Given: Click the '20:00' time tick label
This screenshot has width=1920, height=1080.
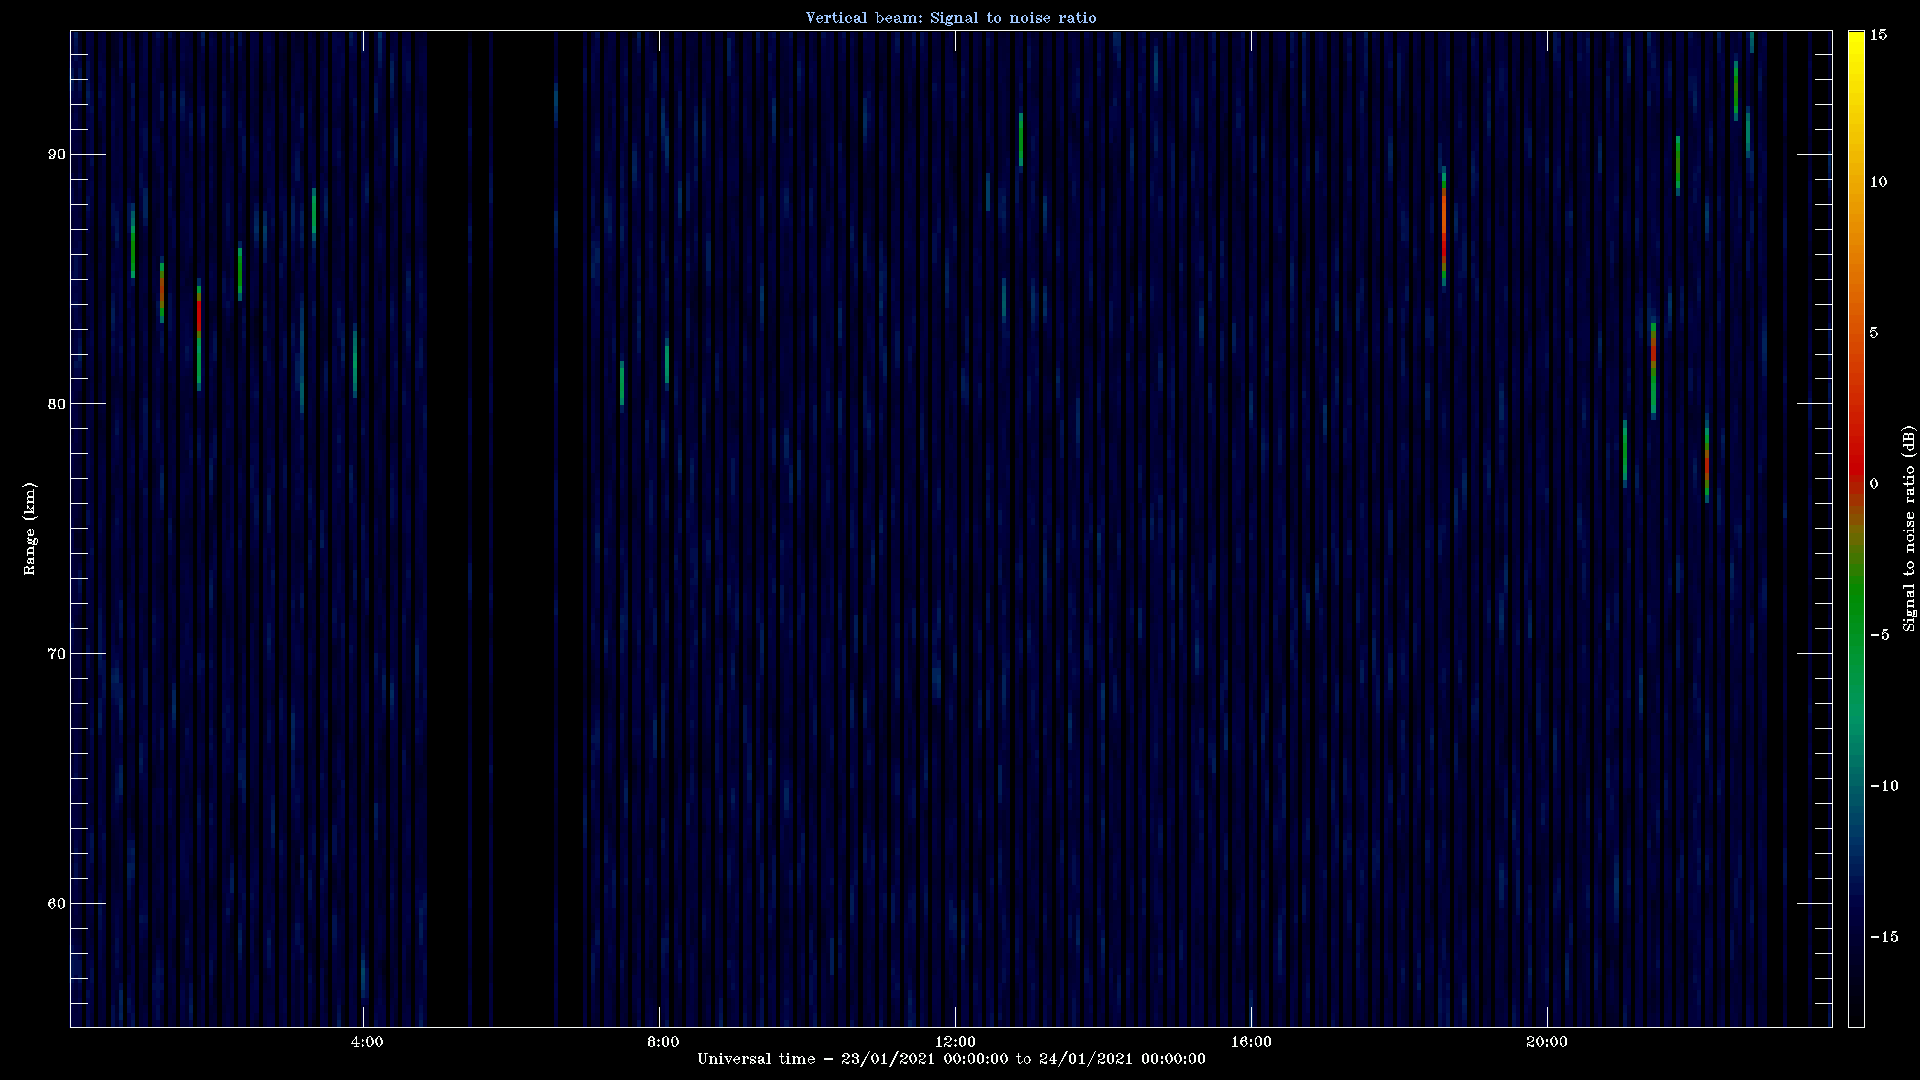Looking at the screenshot, I should tap(1547, 1042).
